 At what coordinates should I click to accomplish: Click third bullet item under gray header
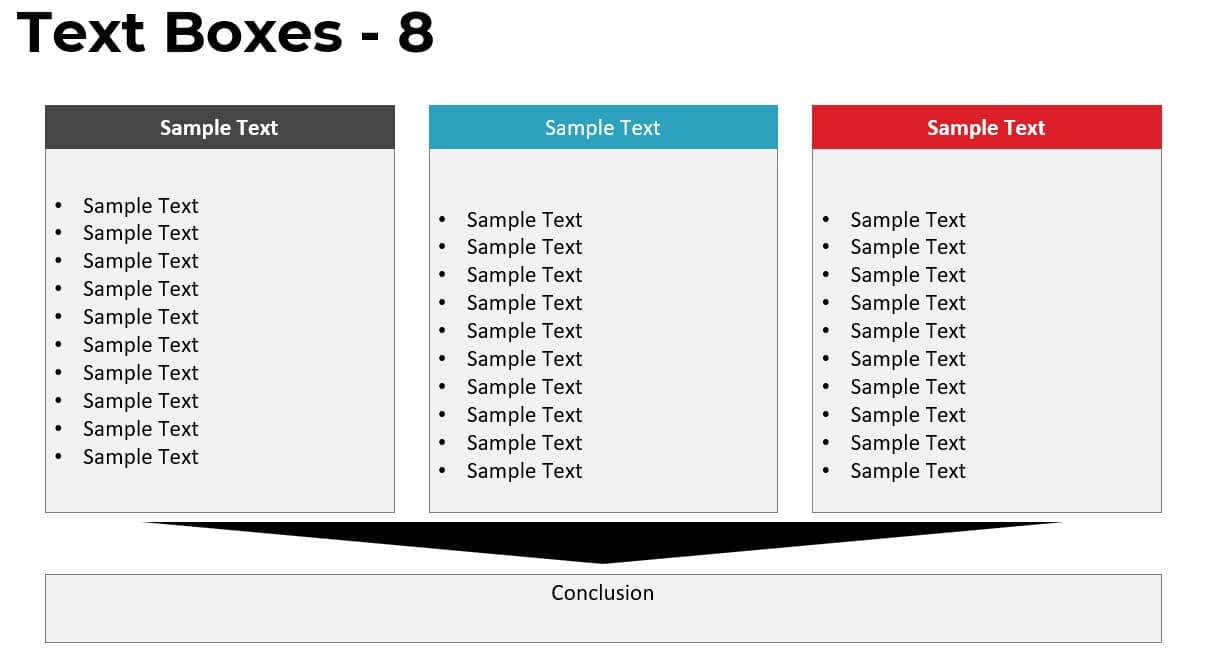click(x=141, y=261)
